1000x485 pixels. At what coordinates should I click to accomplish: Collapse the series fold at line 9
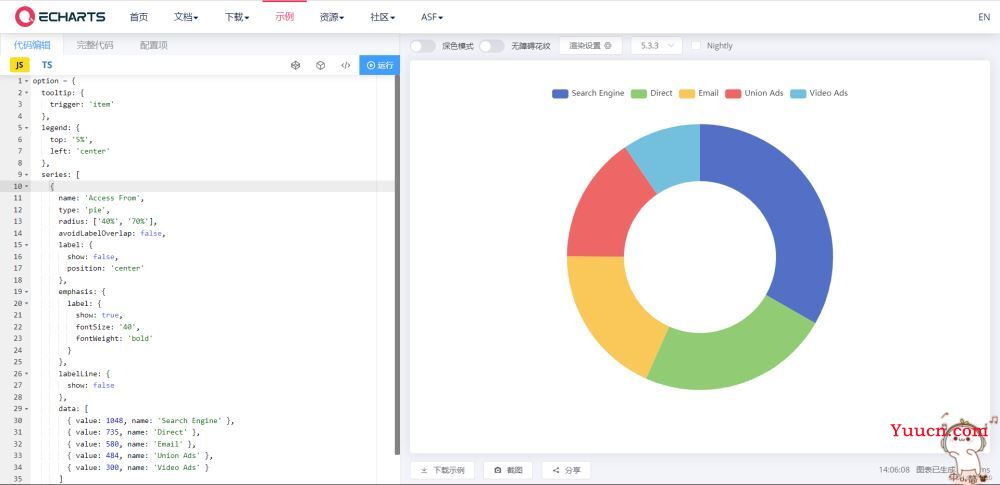coord(27,174)
